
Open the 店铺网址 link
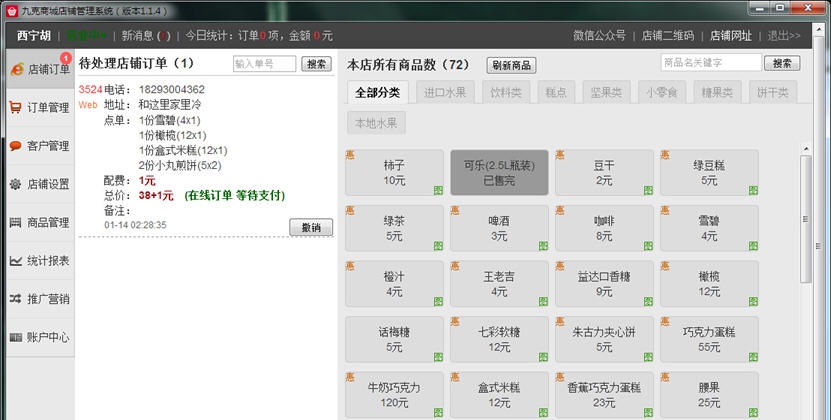731,36
